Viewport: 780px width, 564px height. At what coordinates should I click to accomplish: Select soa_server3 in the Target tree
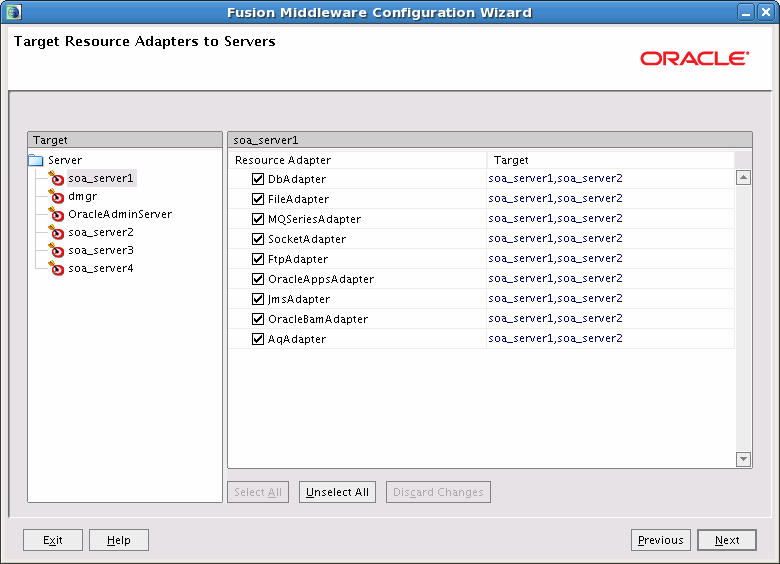pyautogui.click(x=101, y=250)
